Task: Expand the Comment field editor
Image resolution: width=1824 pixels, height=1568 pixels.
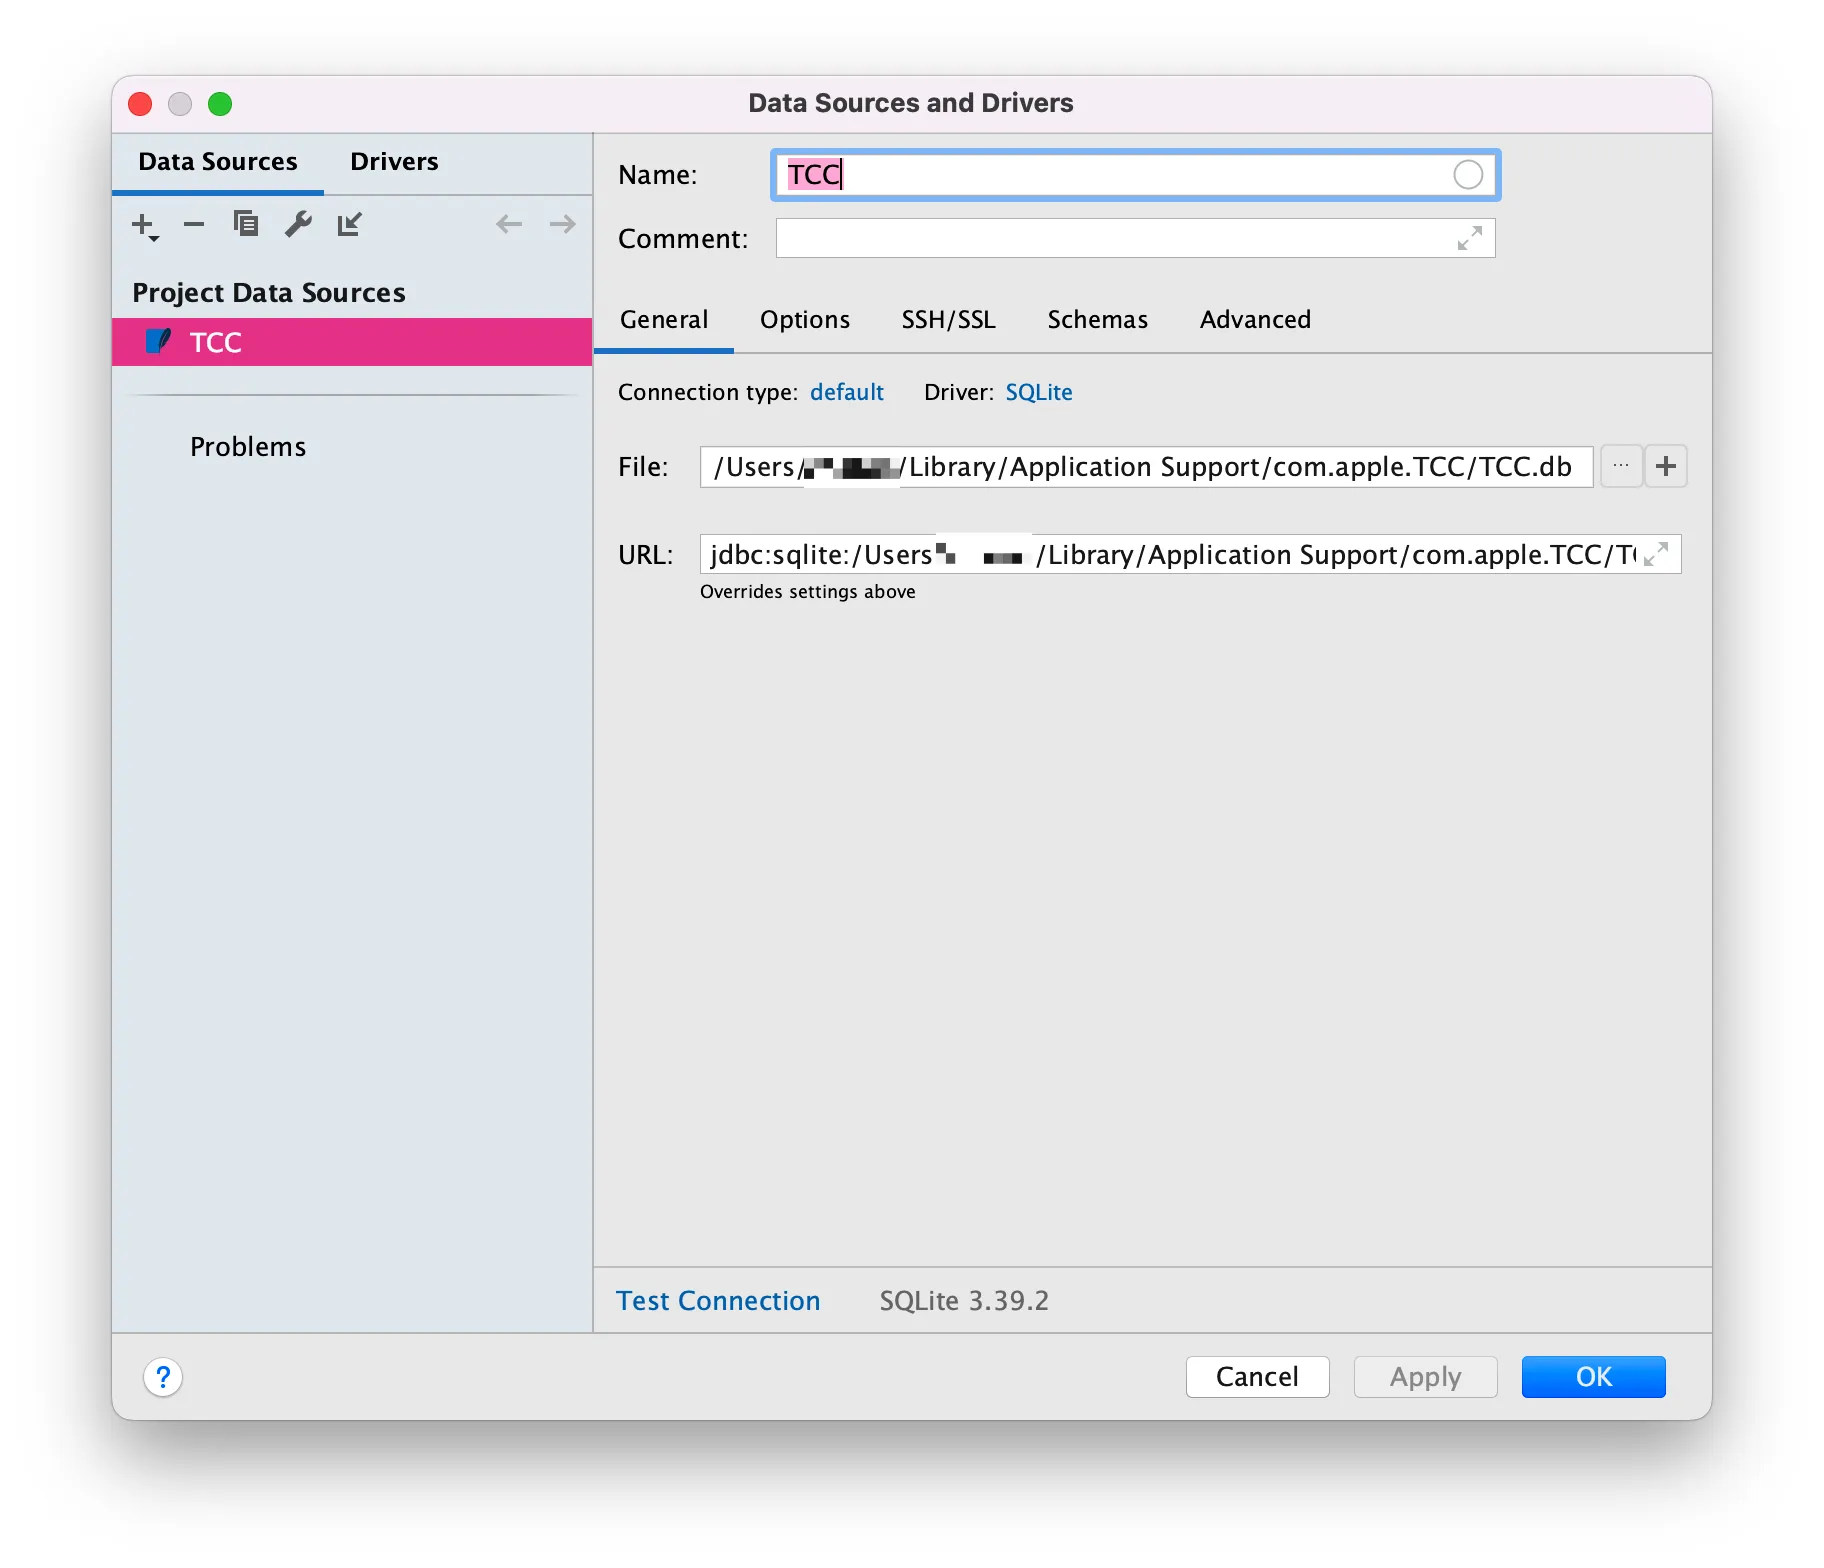Action: point(1469,238)
